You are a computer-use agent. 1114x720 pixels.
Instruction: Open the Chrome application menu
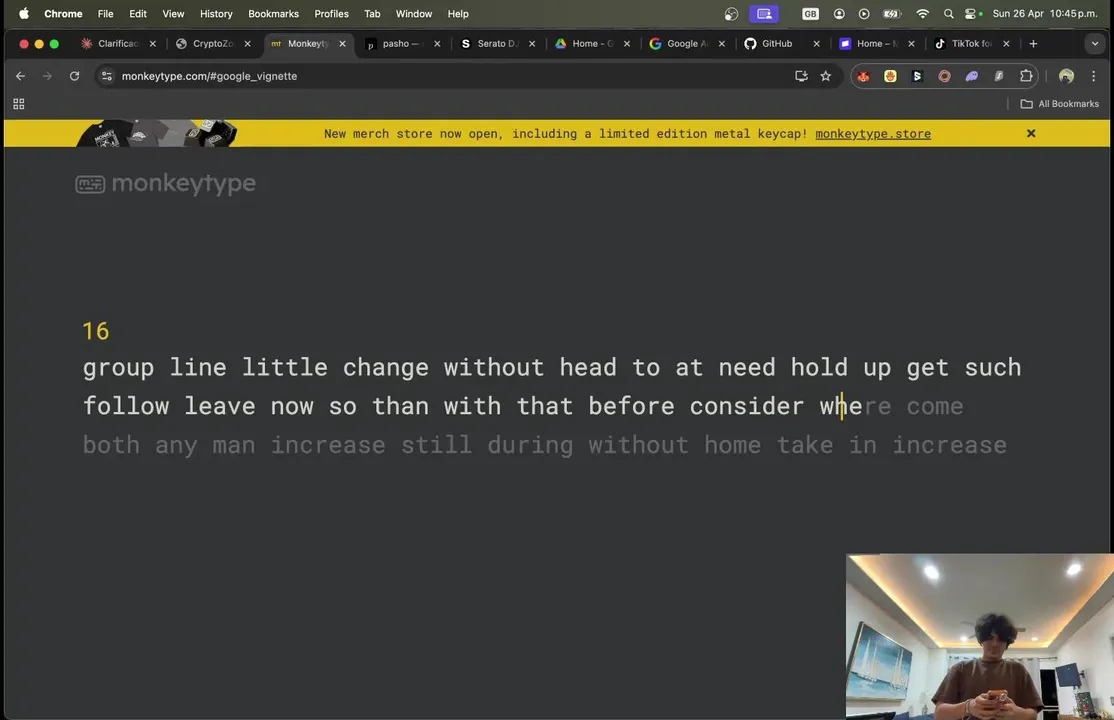pos(63,14)
